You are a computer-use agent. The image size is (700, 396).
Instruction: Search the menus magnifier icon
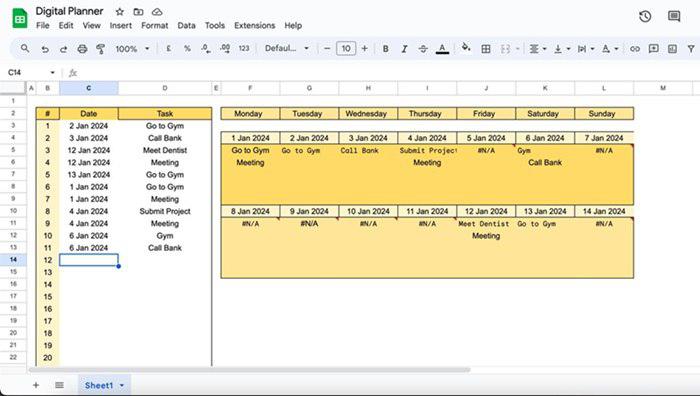[x=25, y=48]
